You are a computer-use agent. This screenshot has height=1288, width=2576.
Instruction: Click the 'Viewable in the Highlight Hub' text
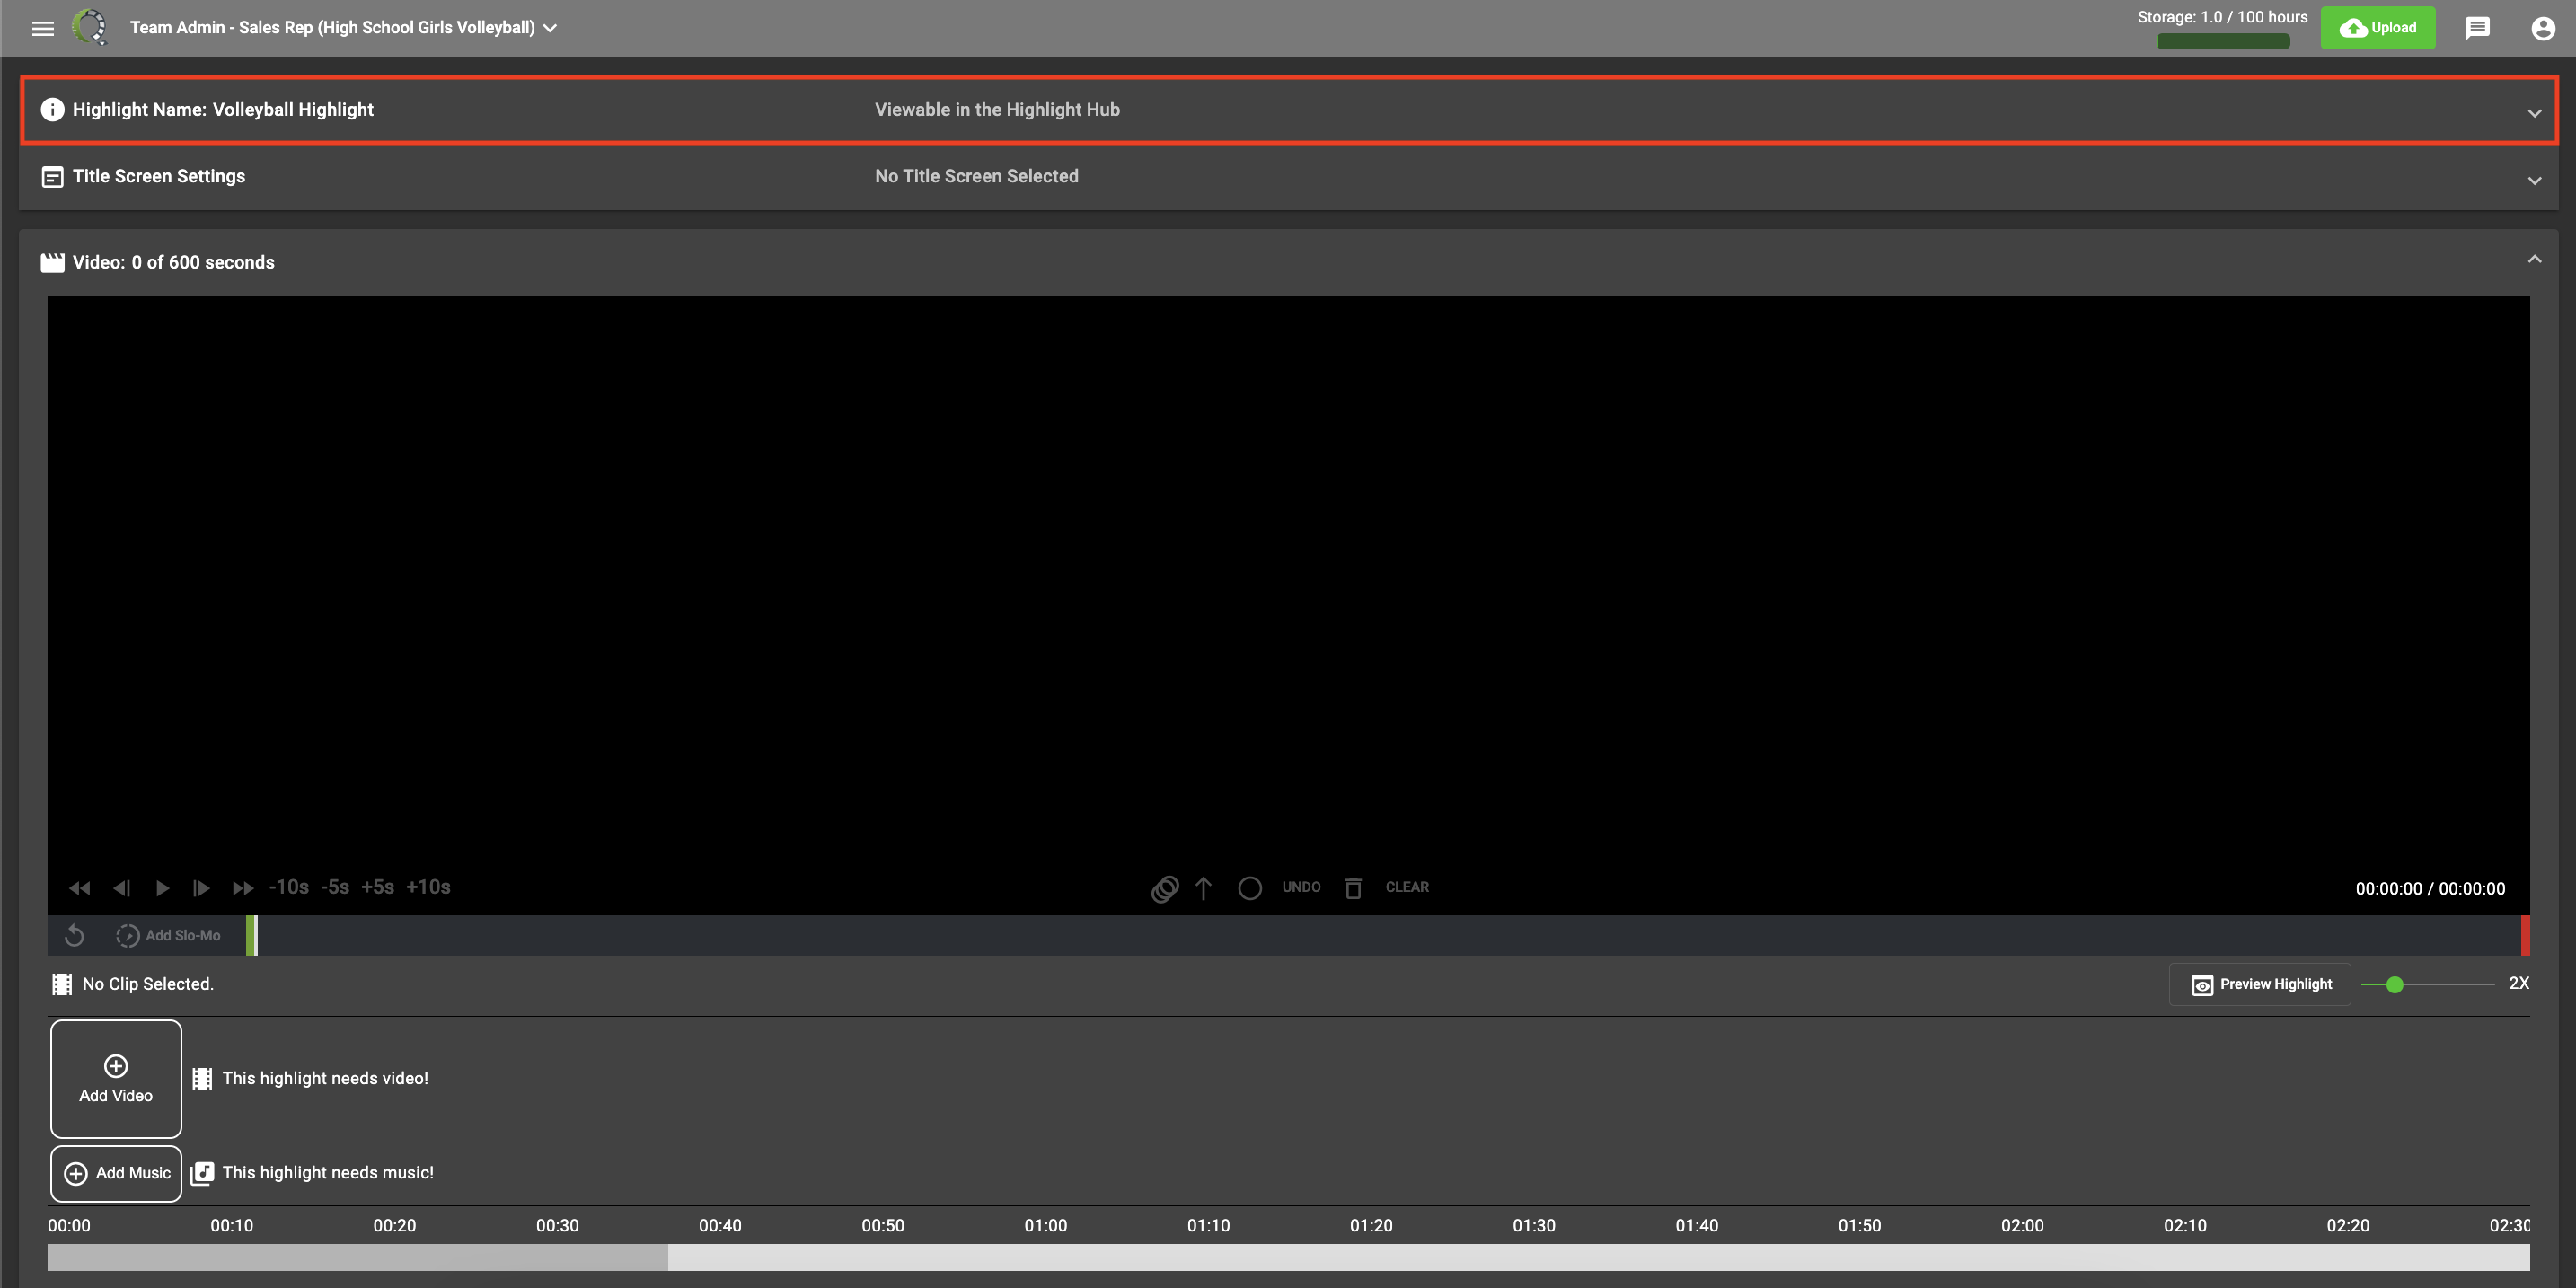(997, 110)
